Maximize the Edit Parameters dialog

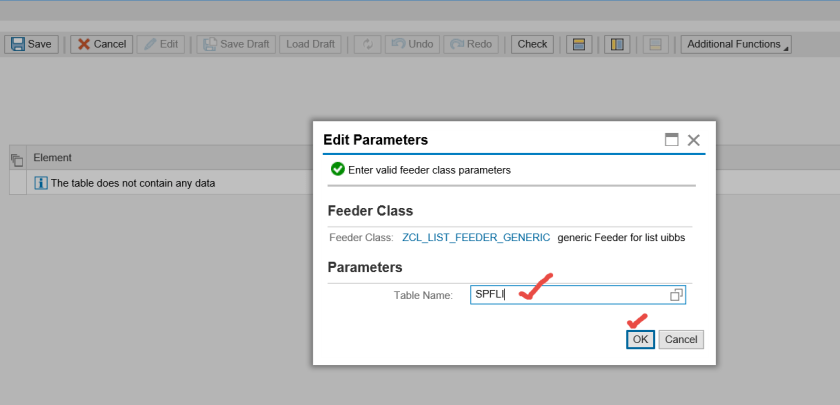[672, 140]
